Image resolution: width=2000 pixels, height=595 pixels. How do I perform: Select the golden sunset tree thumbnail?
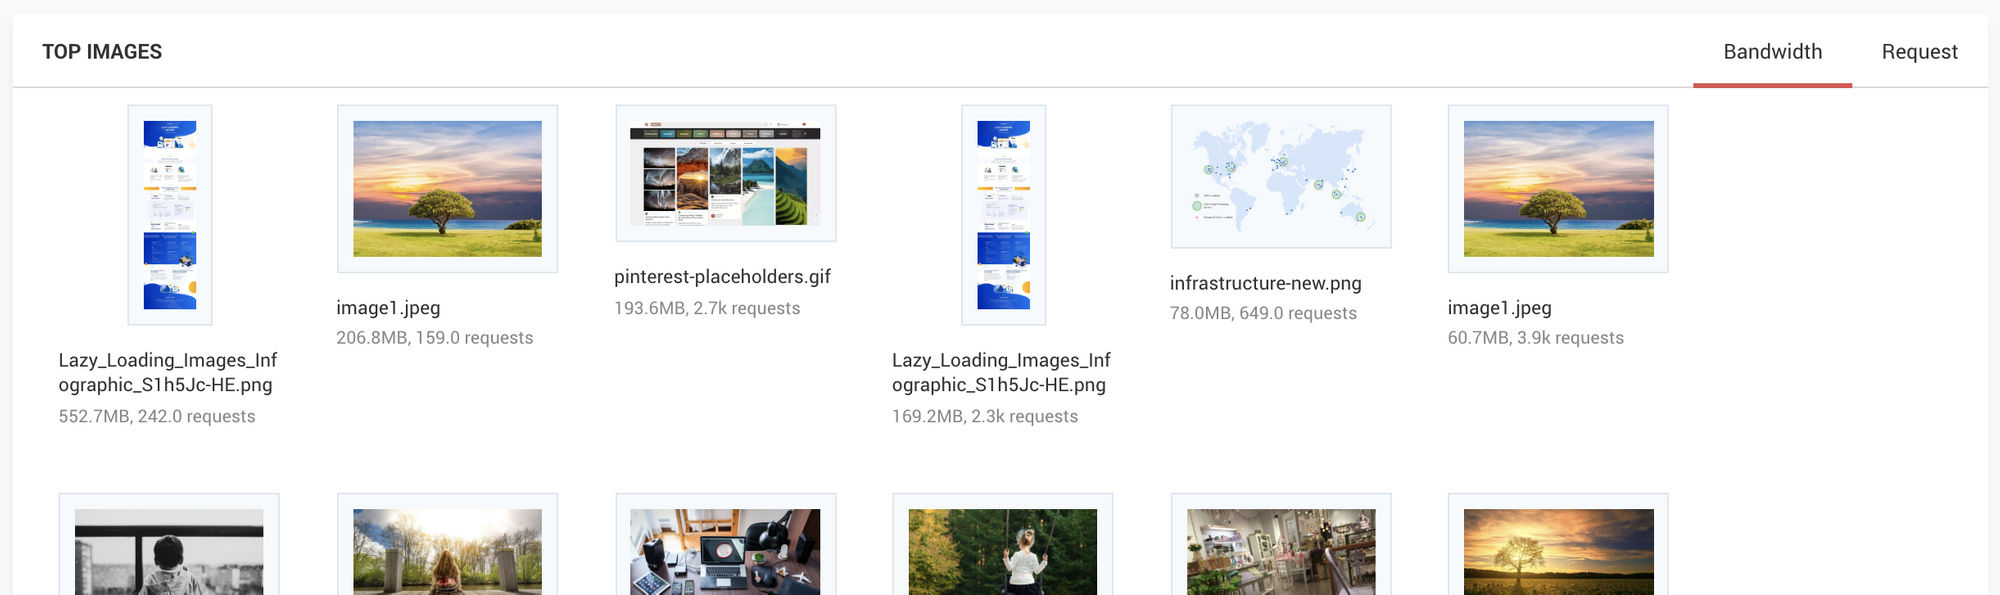(1558, 544)
